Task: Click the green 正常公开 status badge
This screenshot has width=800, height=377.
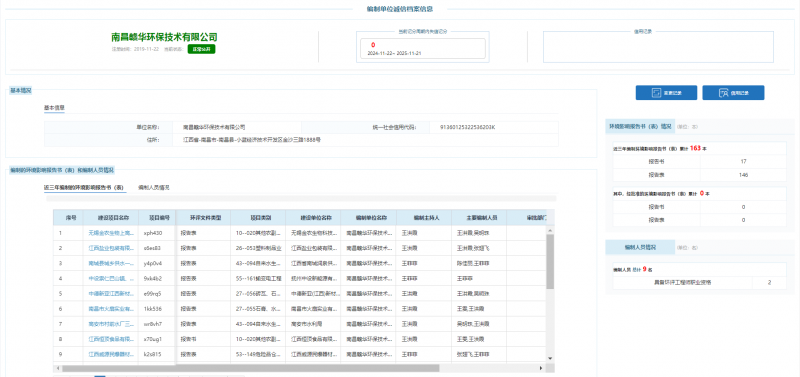Action: (x=201, y=49)
